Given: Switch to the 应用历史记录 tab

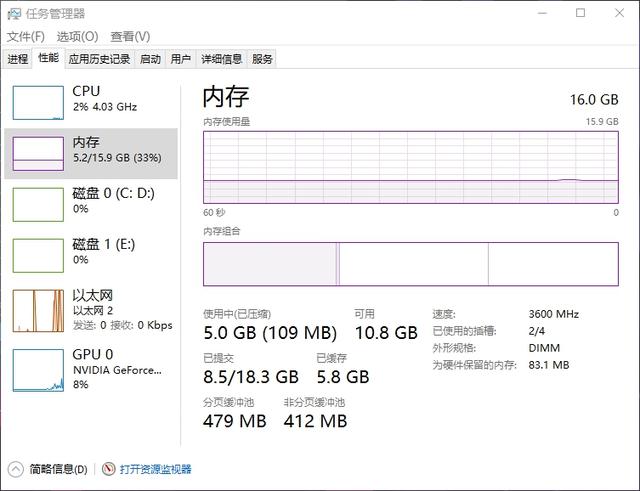Looking at the screenshot, I should [99, 59].
